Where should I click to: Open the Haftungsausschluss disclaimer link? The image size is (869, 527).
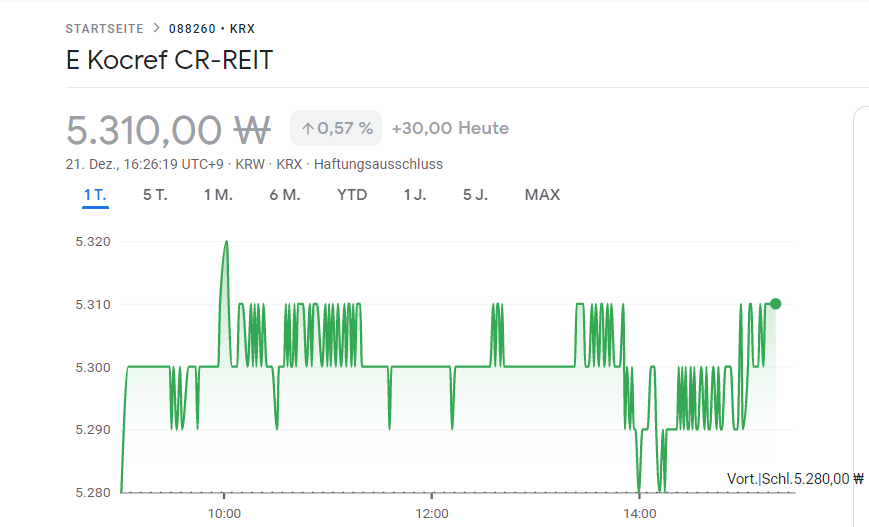coord(378,165)
